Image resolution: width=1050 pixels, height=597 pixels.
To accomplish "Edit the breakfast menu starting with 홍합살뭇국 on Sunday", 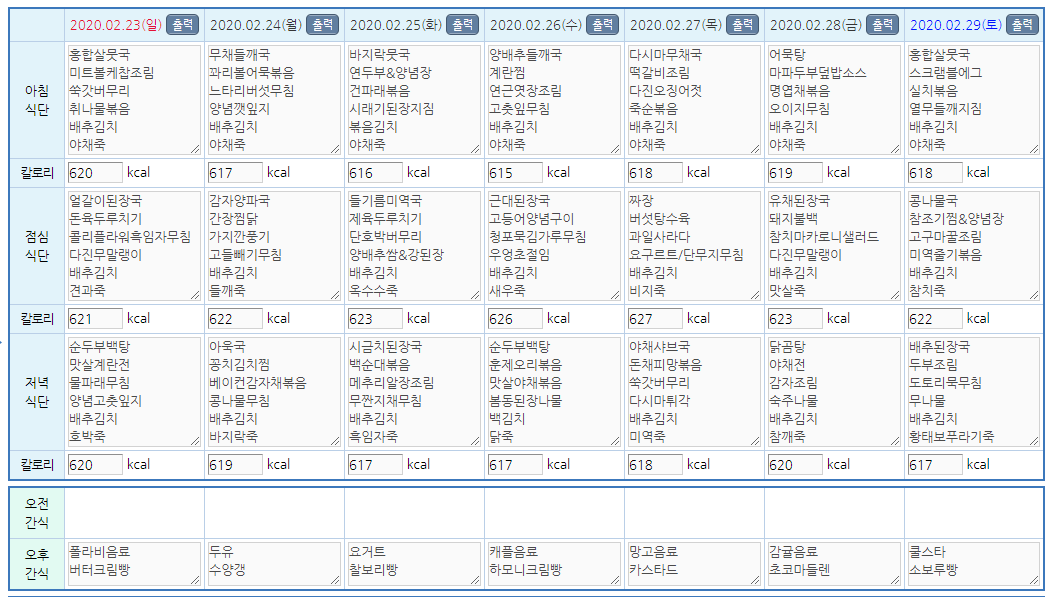I will pos(134,99).
